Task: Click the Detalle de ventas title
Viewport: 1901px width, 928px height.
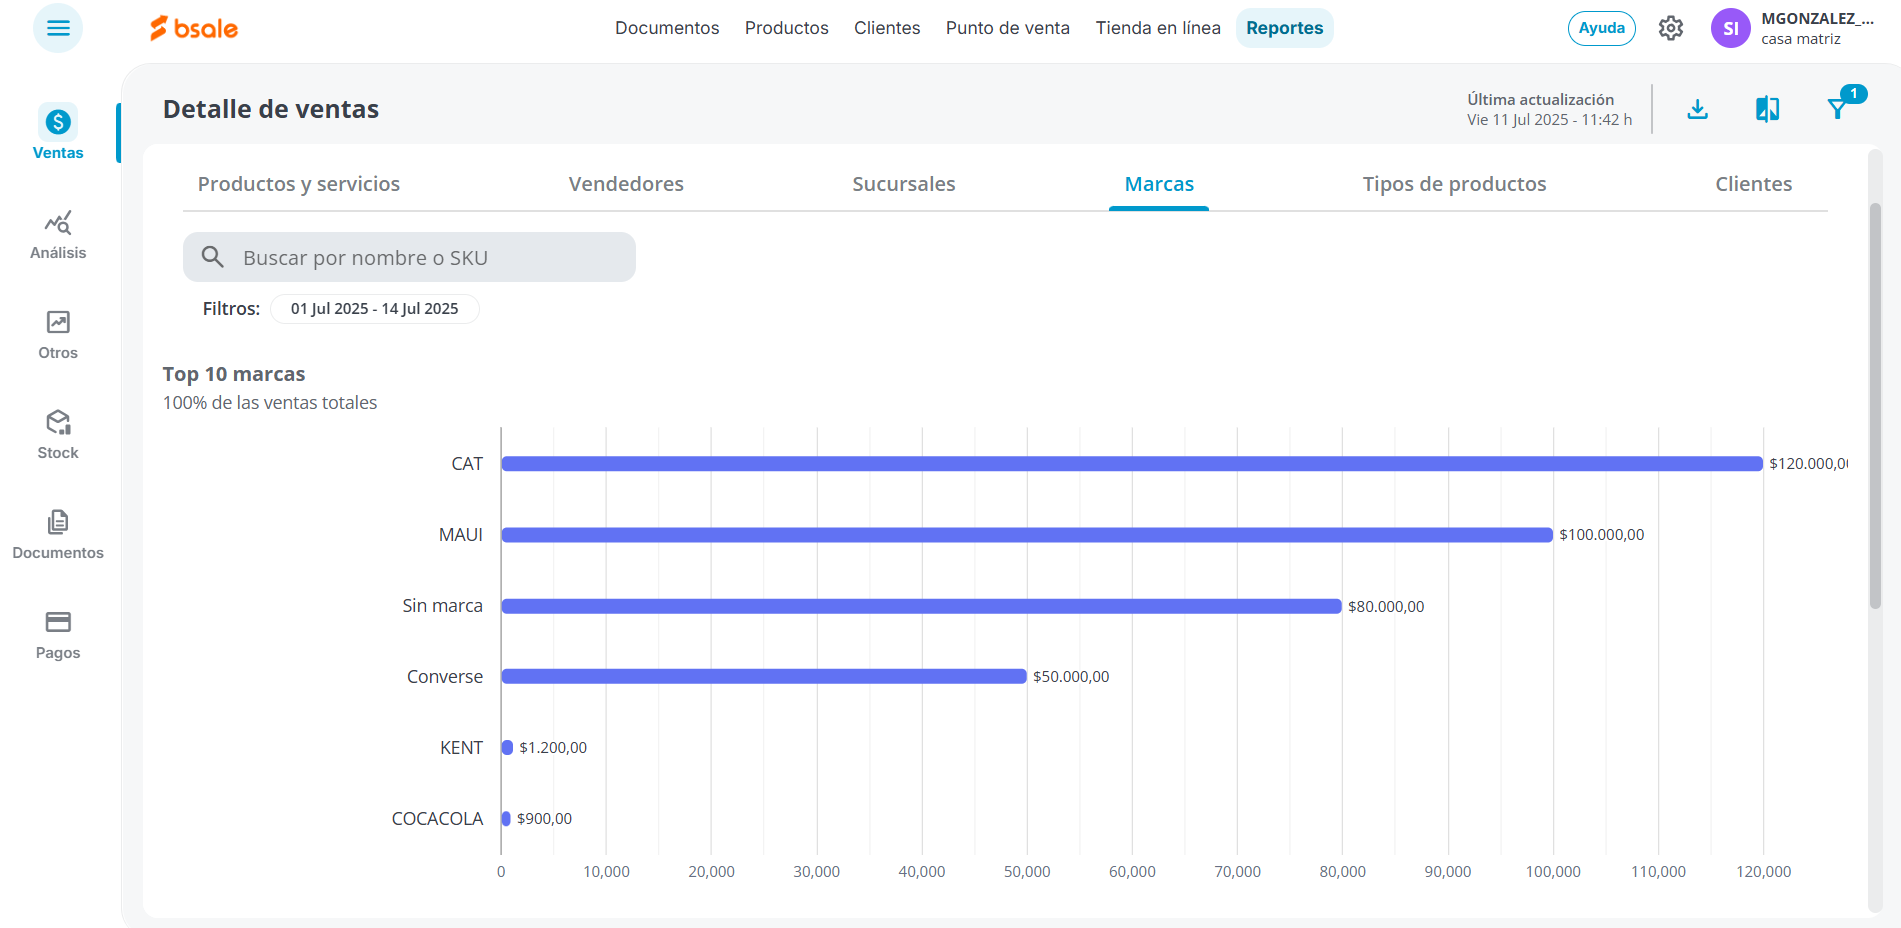Action: (271, 109)
